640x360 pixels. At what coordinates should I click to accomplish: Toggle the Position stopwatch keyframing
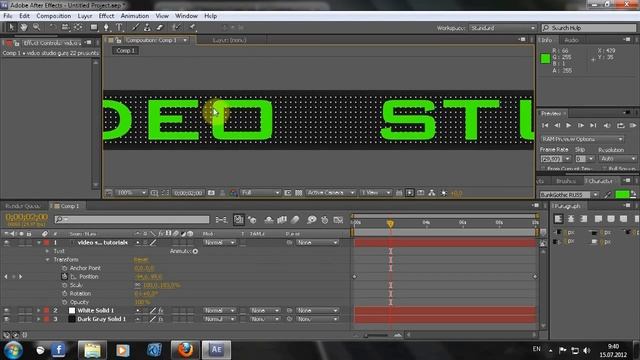(x=64, y=276)
